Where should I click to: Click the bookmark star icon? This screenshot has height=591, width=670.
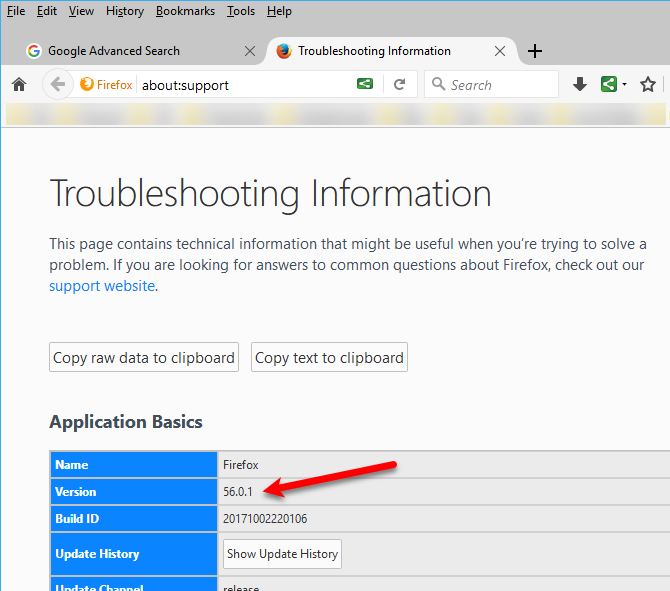coord(648,85)
